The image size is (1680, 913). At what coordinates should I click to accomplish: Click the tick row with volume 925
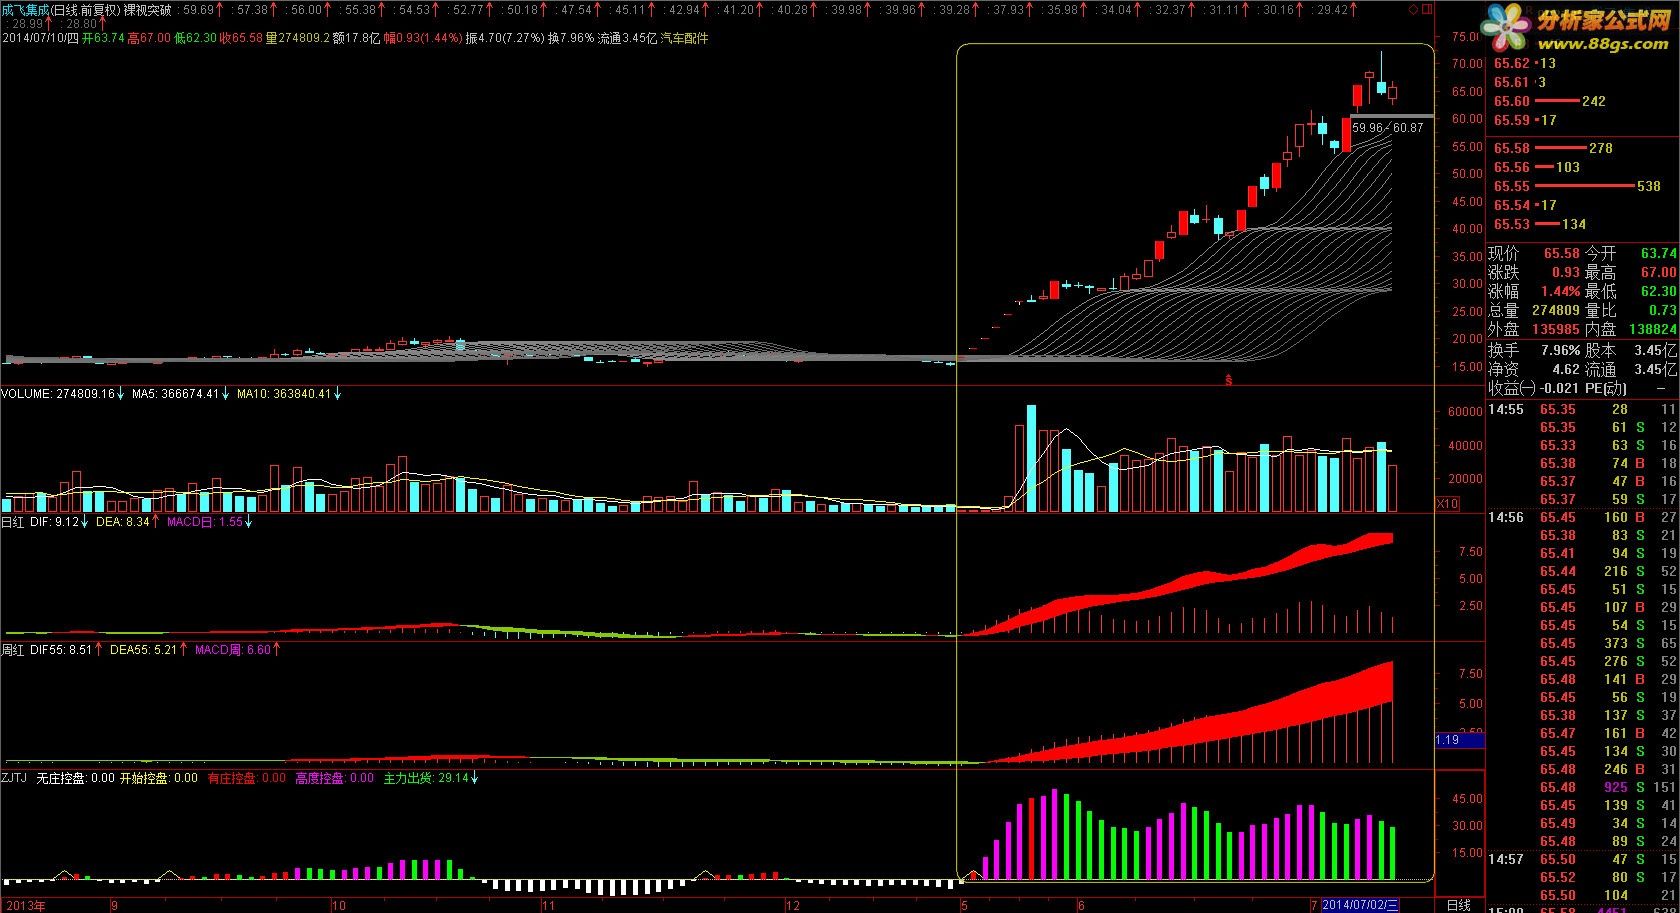point(1584,788)
